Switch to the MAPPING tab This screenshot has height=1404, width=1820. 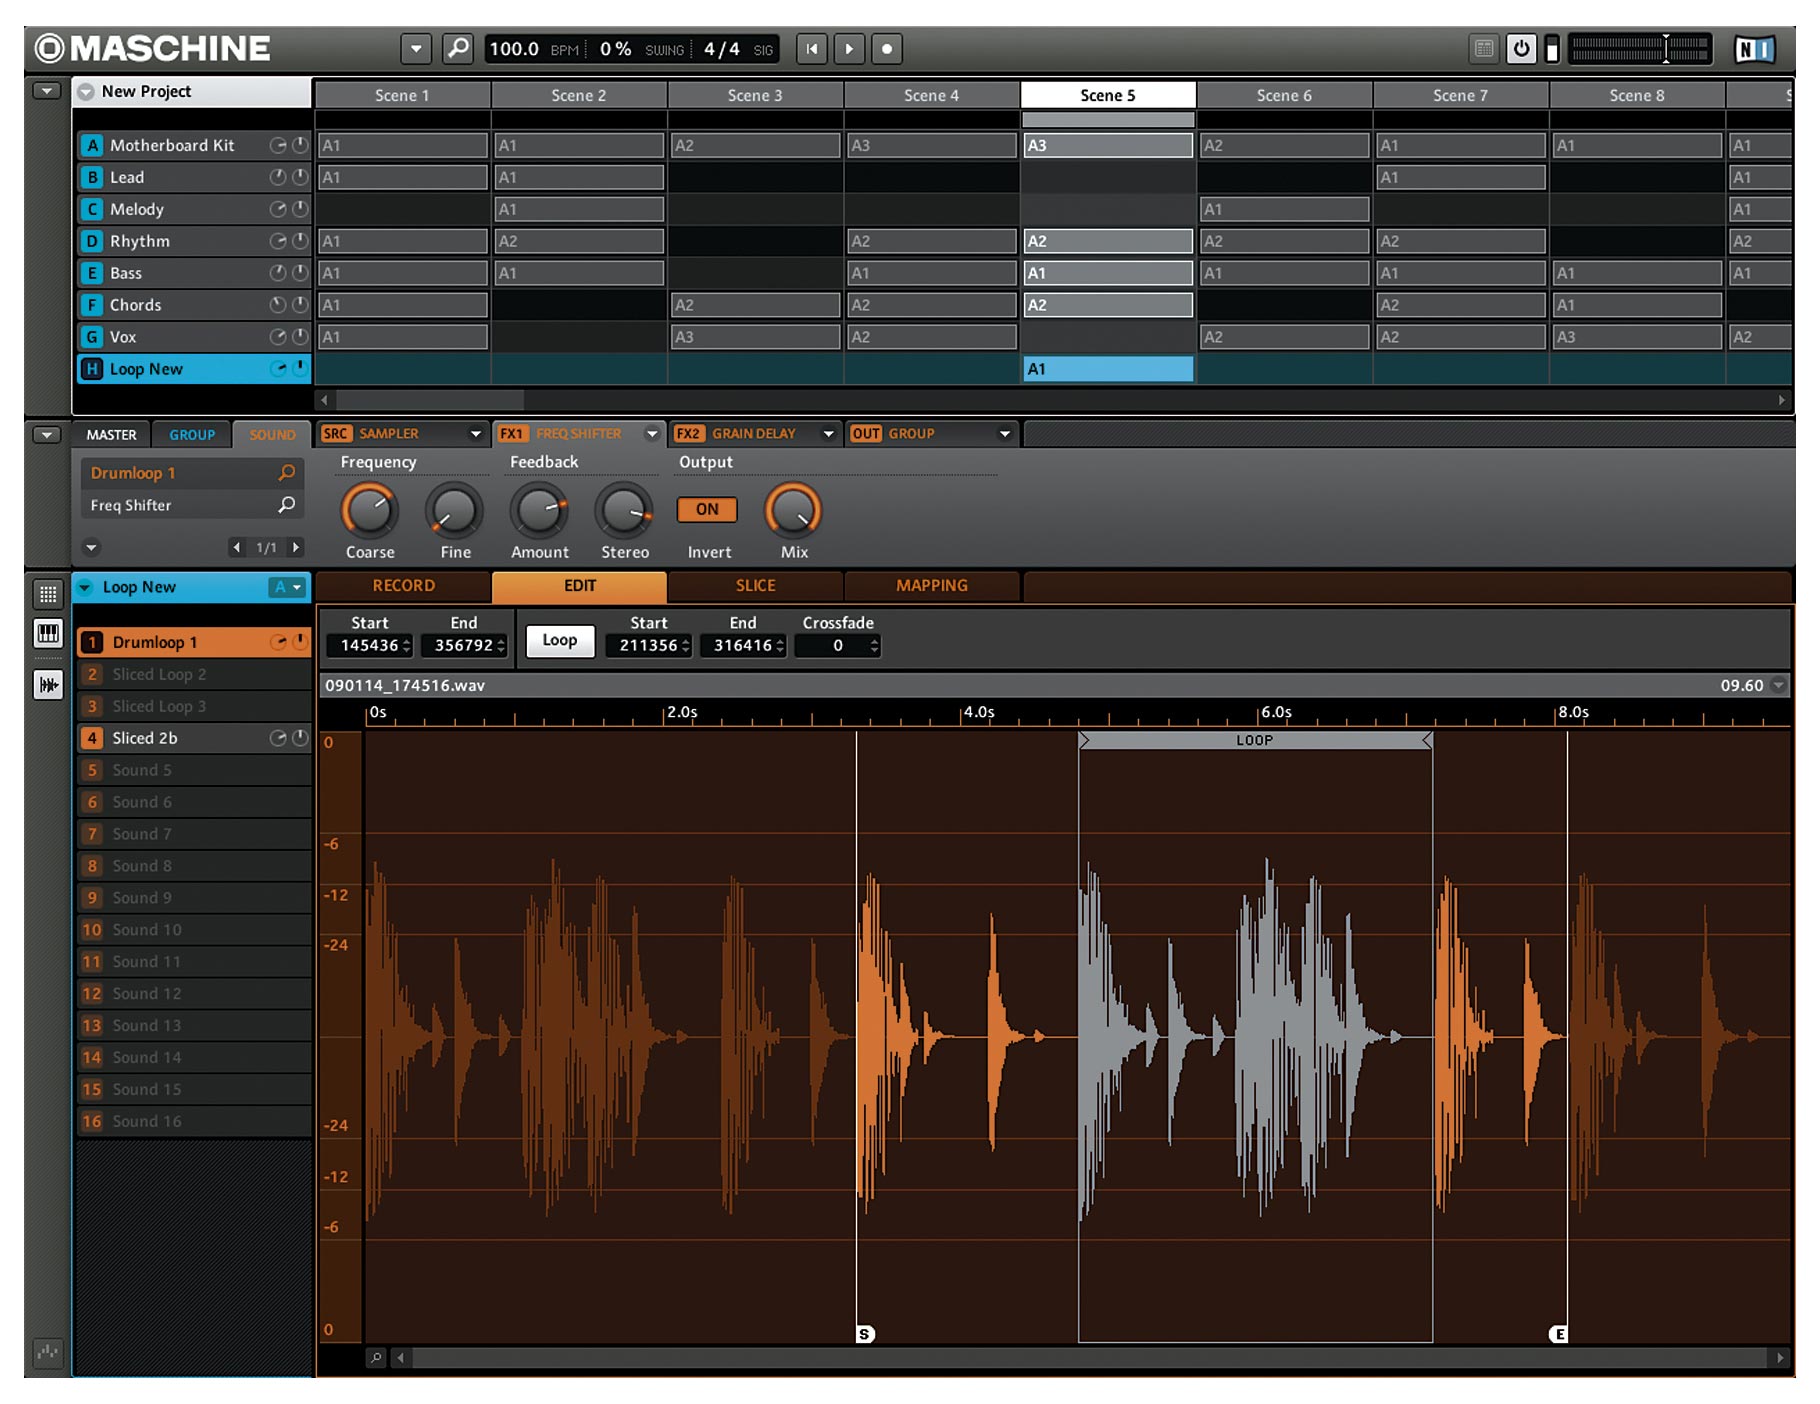[x=932, y=586]
